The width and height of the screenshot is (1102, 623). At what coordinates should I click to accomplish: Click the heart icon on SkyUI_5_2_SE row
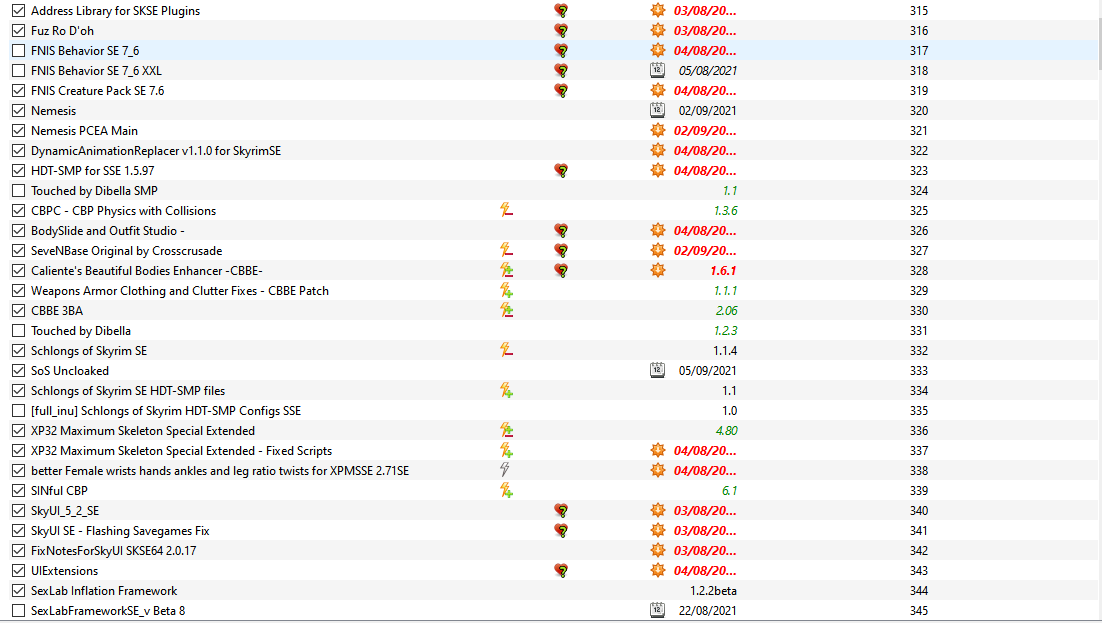pyautogui.click(x=561, y=510)
